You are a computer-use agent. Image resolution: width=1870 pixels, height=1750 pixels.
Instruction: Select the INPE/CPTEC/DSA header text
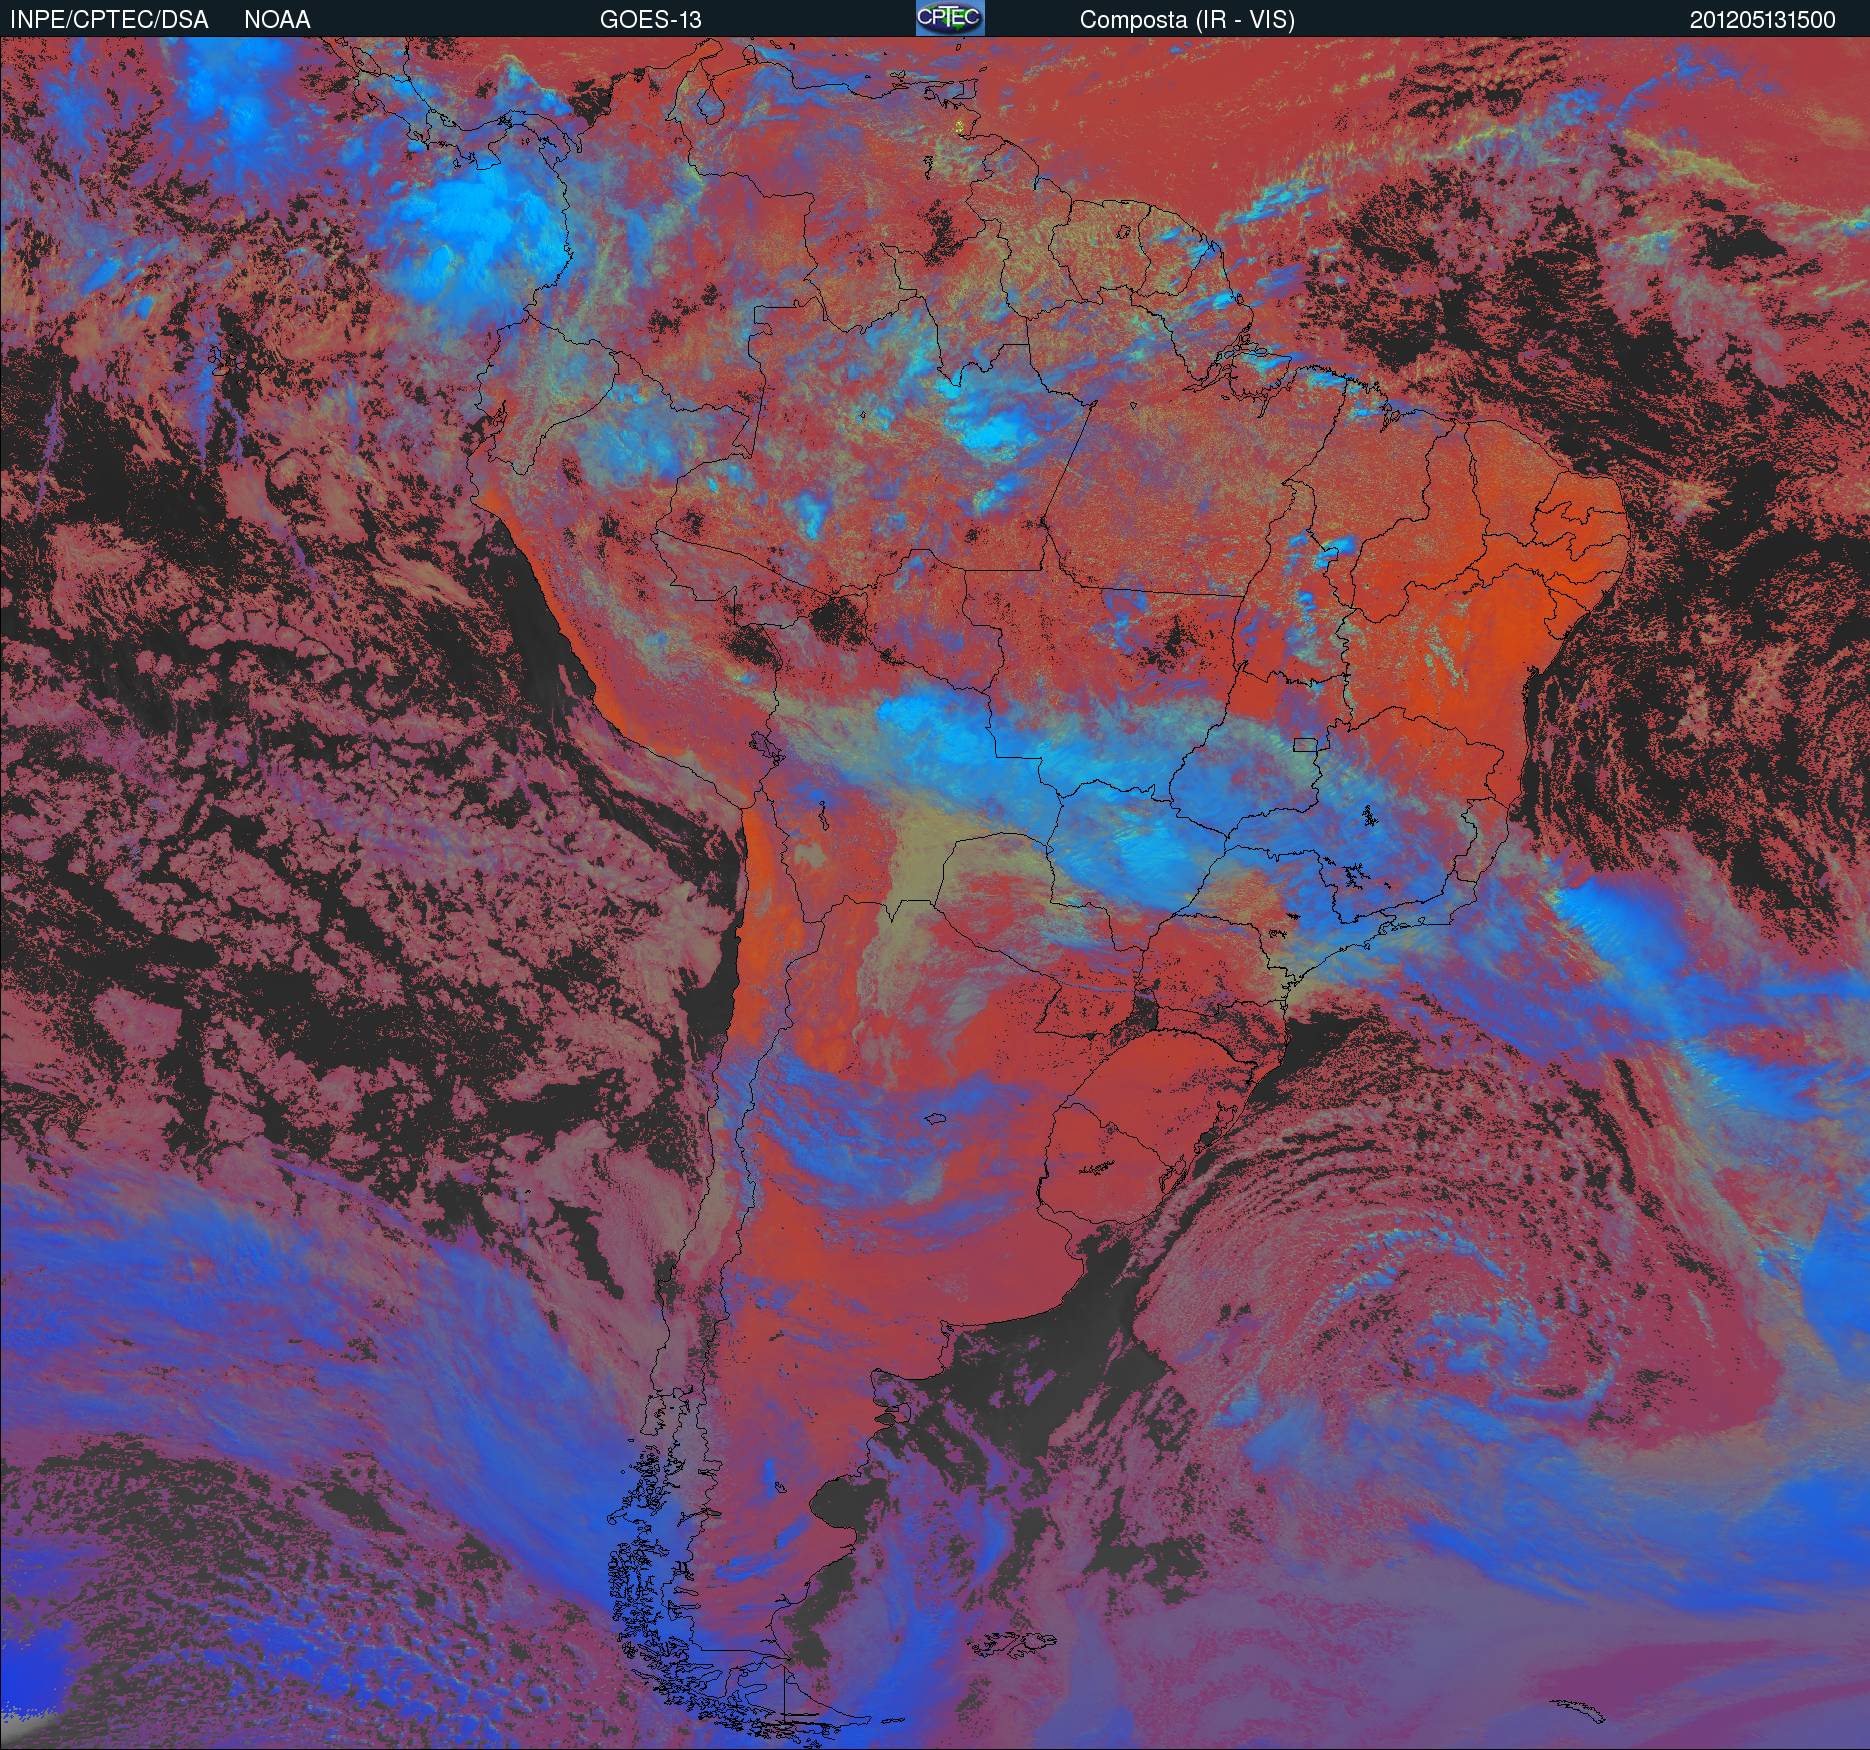coord(108,20)
